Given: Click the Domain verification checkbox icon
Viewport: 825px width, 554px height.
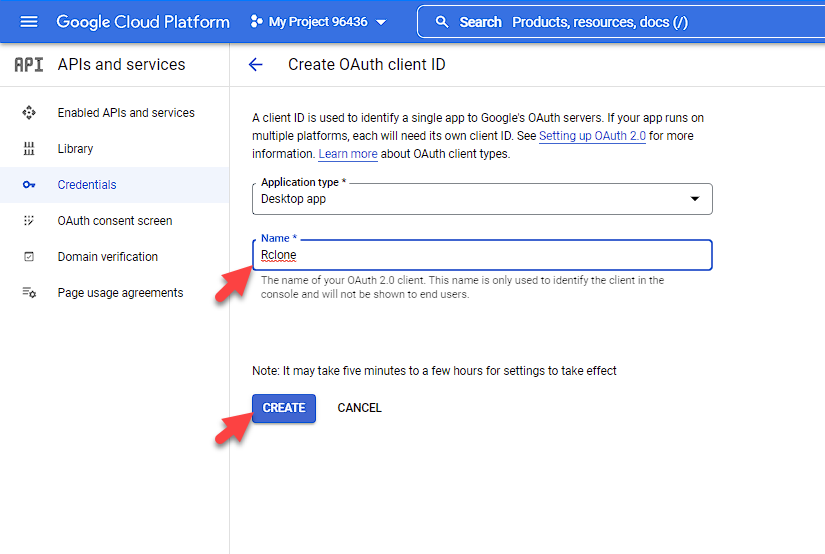Looking at the screenshot, I should (29, 257).
